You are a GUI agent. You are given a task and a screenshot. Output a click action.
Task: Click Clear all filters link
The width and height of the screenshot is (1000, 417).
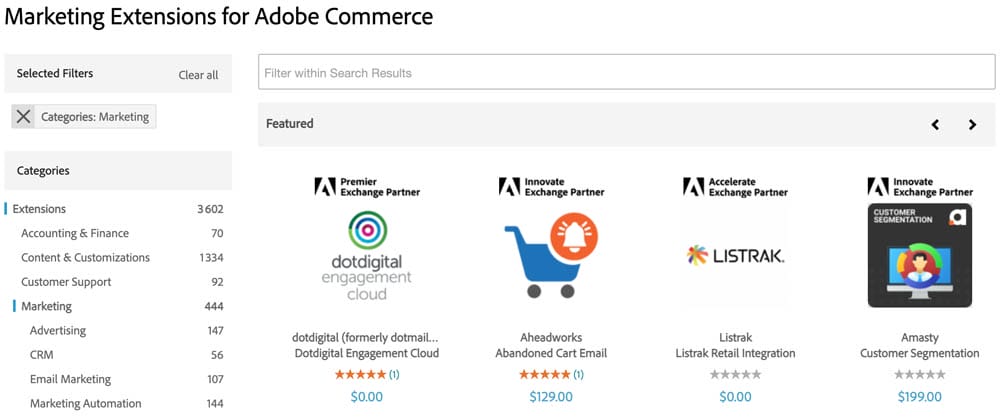click(198, 75)
